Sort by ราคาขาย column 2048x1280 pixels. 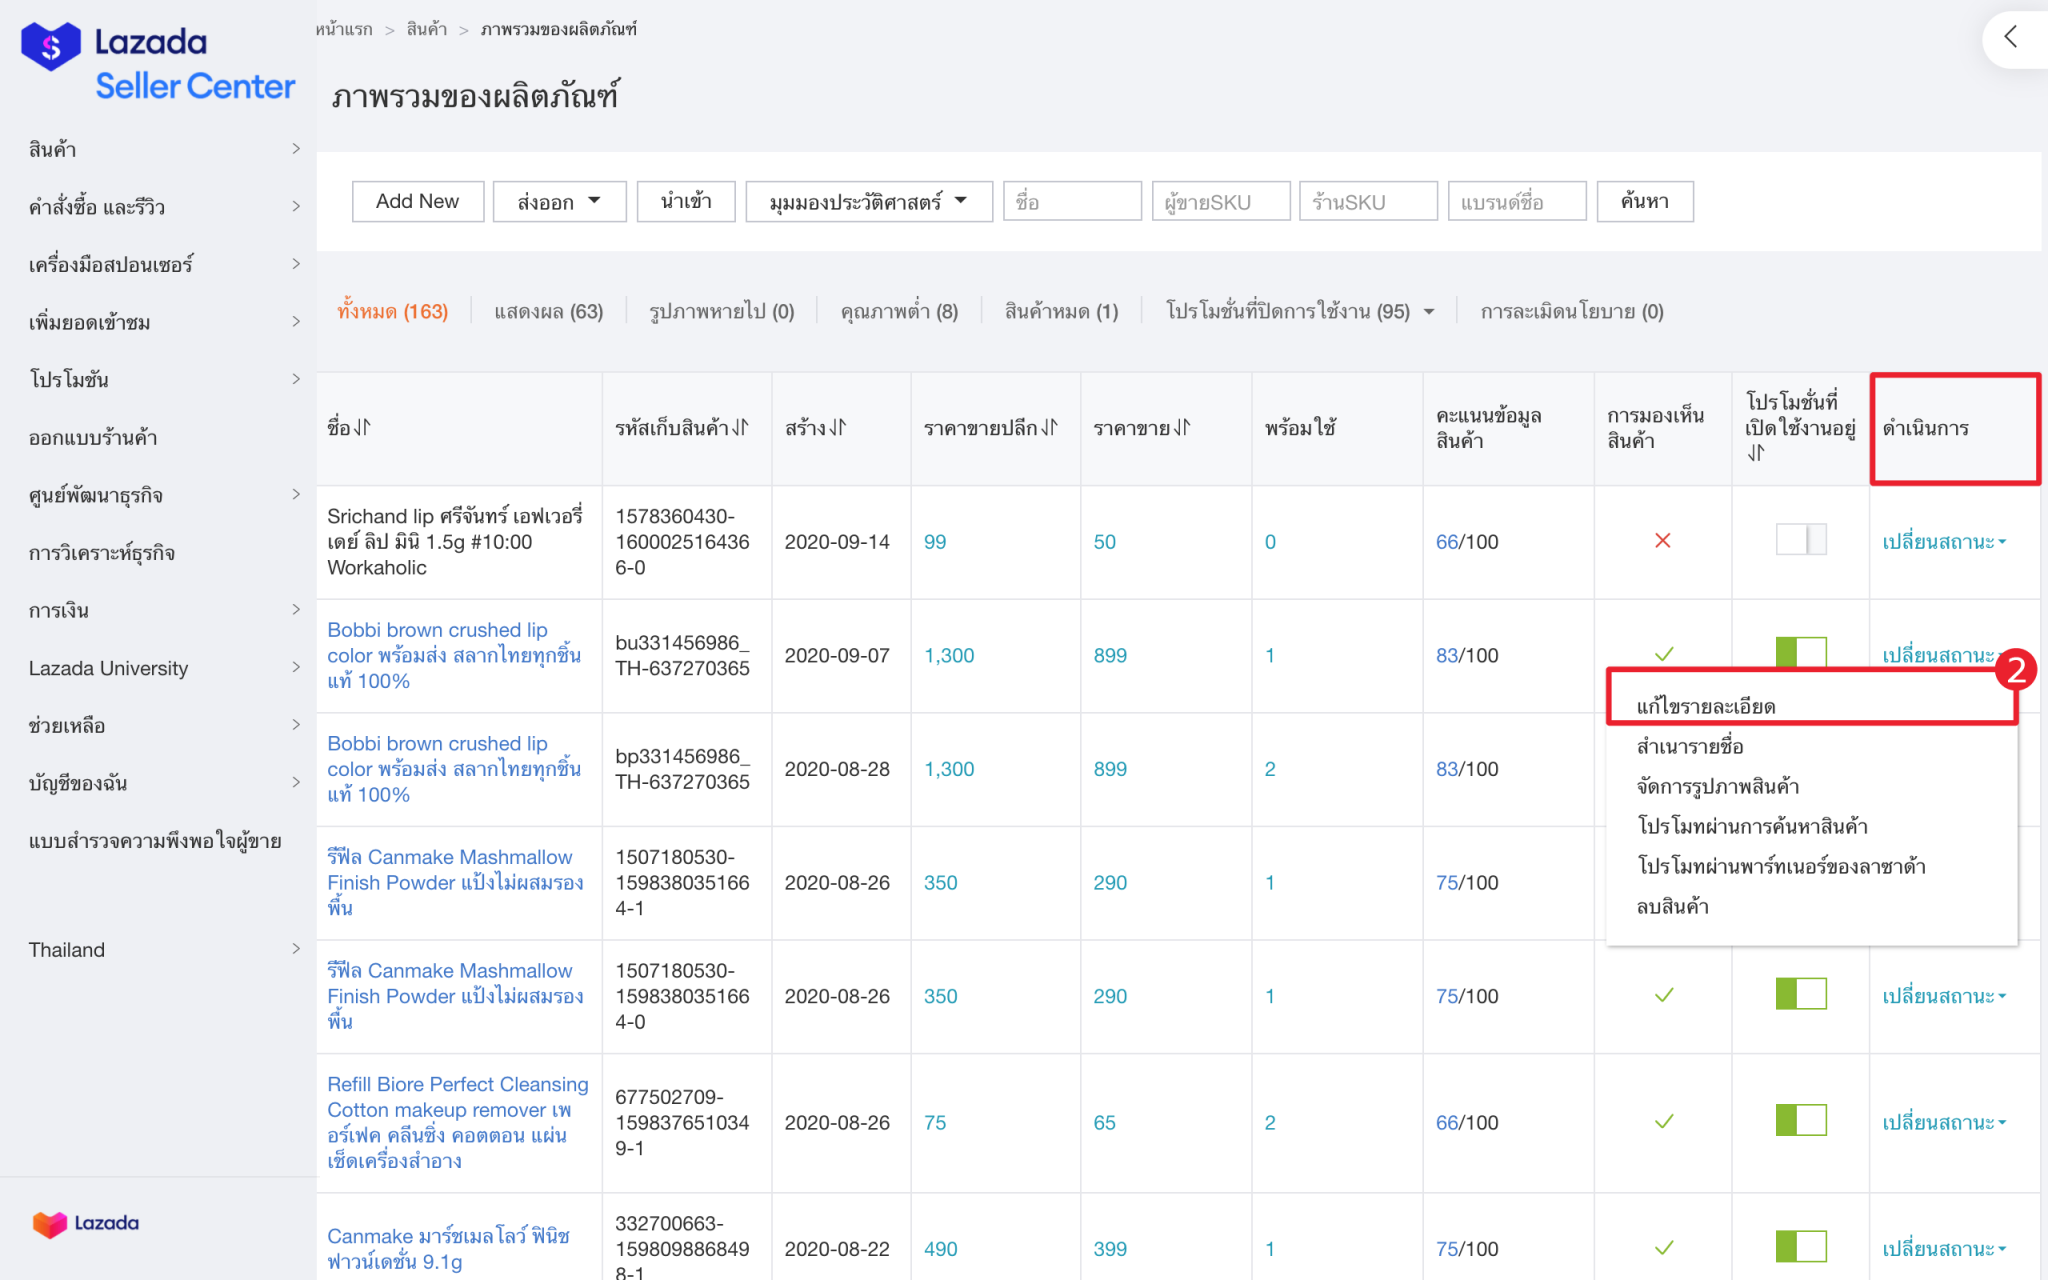tap(1182, 428)
